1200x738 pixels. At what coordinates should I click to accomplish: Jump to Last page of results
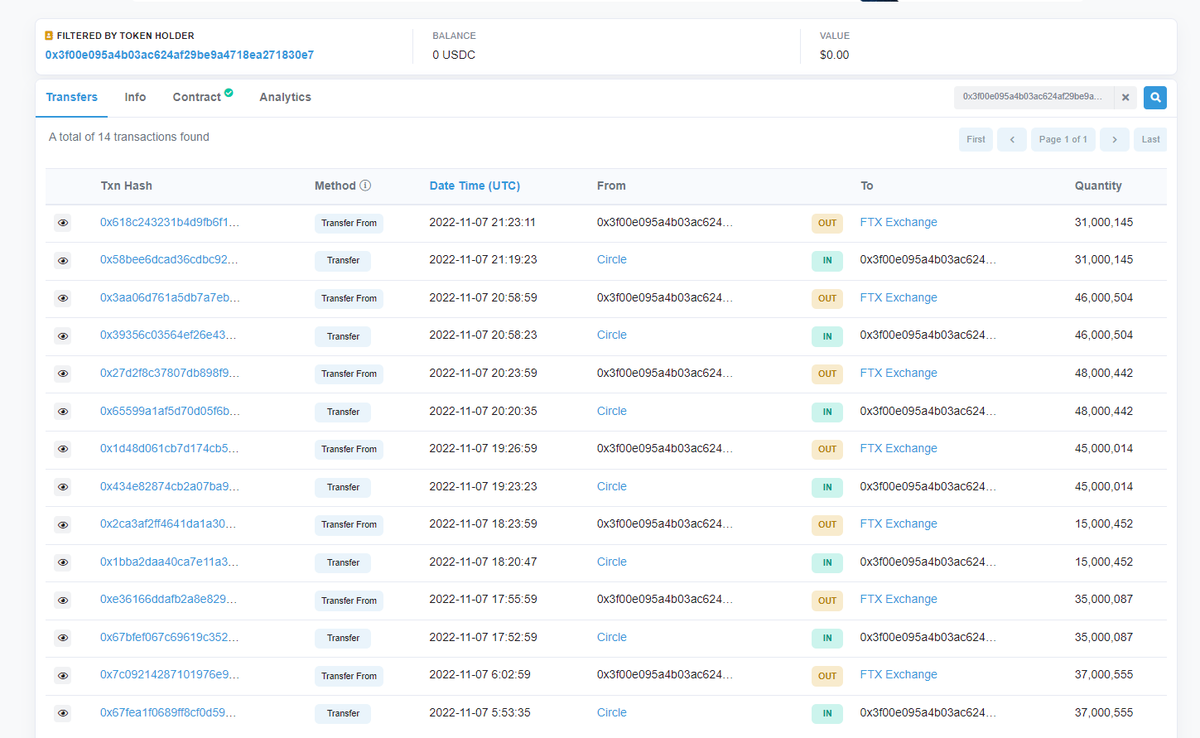pyautogui.click(x=1151, y=139)
